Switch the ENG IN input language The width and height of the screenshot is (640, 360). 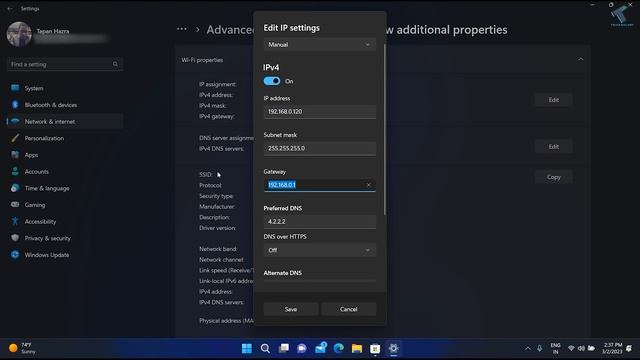click(556, 348)
